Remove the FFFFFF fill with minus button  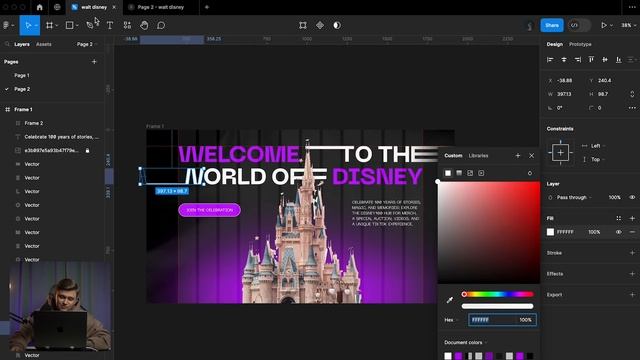[632, 232]
